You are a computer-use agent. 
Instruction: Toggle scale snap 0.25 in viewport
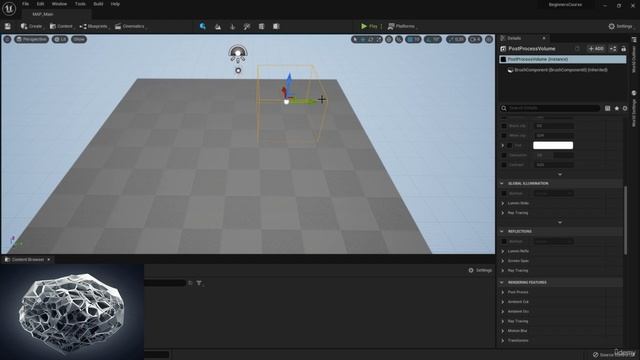coord(456,39)
